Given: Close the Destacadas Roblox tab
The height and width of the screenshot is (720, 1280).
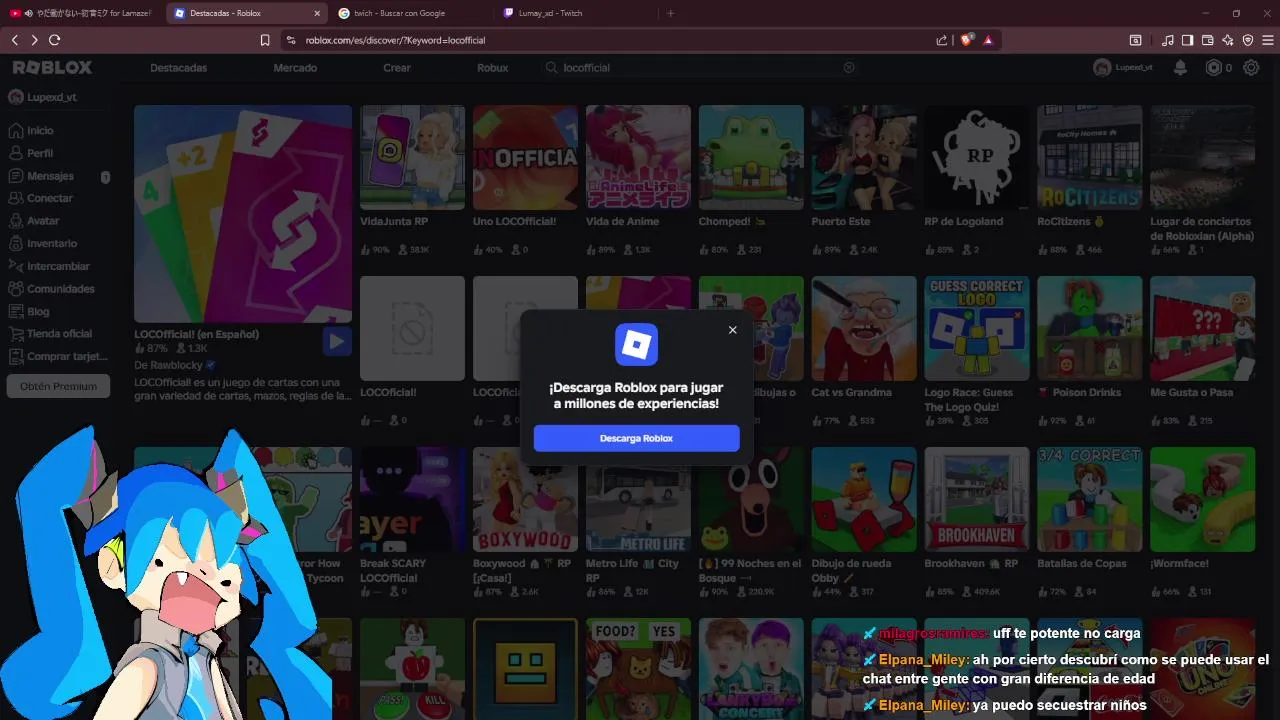Looking at the screenshot, I should 318,13.
